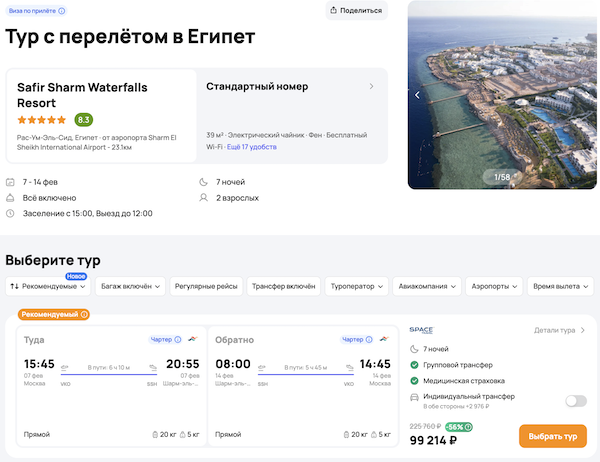Expand the 'Багаж включён' dropdown
The height and width of the screenshot is (462, 600).
[x=131, y=286]
